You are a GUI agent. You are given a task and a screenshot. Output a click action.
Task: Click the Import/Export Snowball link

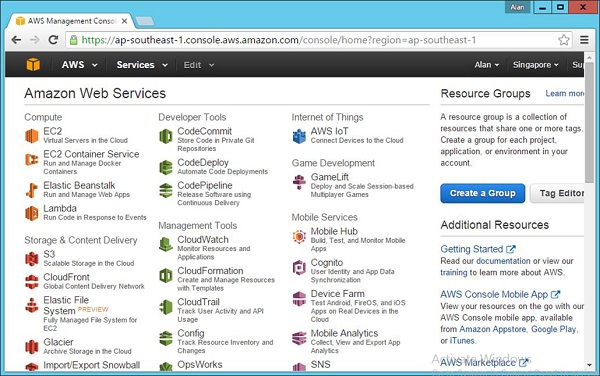(91, 365)
